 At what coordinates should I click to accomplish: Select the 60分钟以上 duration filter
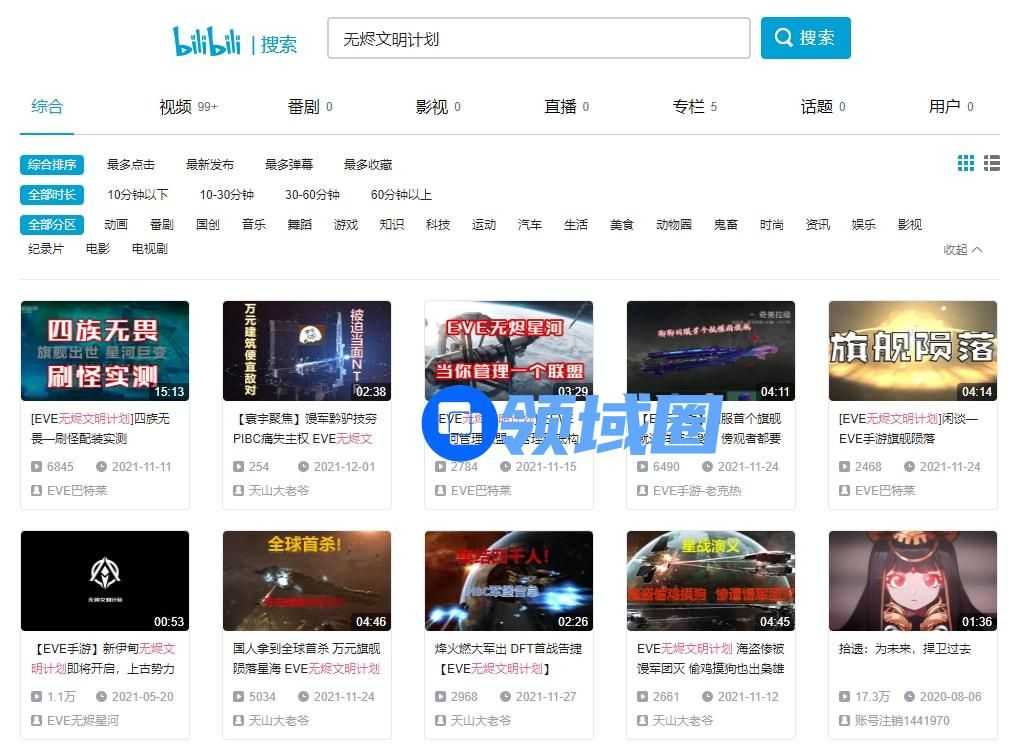[x=401, y=195]
